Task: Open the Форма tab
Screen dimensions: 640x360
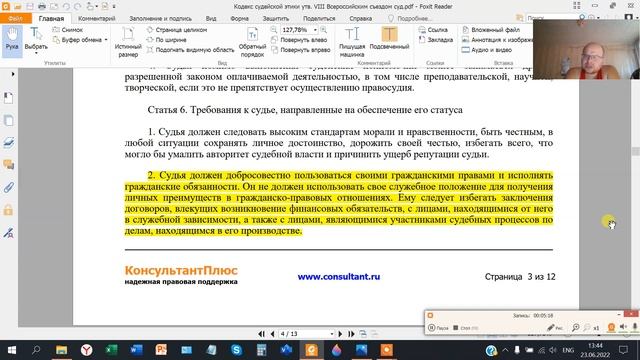Action: click(240, 18)
